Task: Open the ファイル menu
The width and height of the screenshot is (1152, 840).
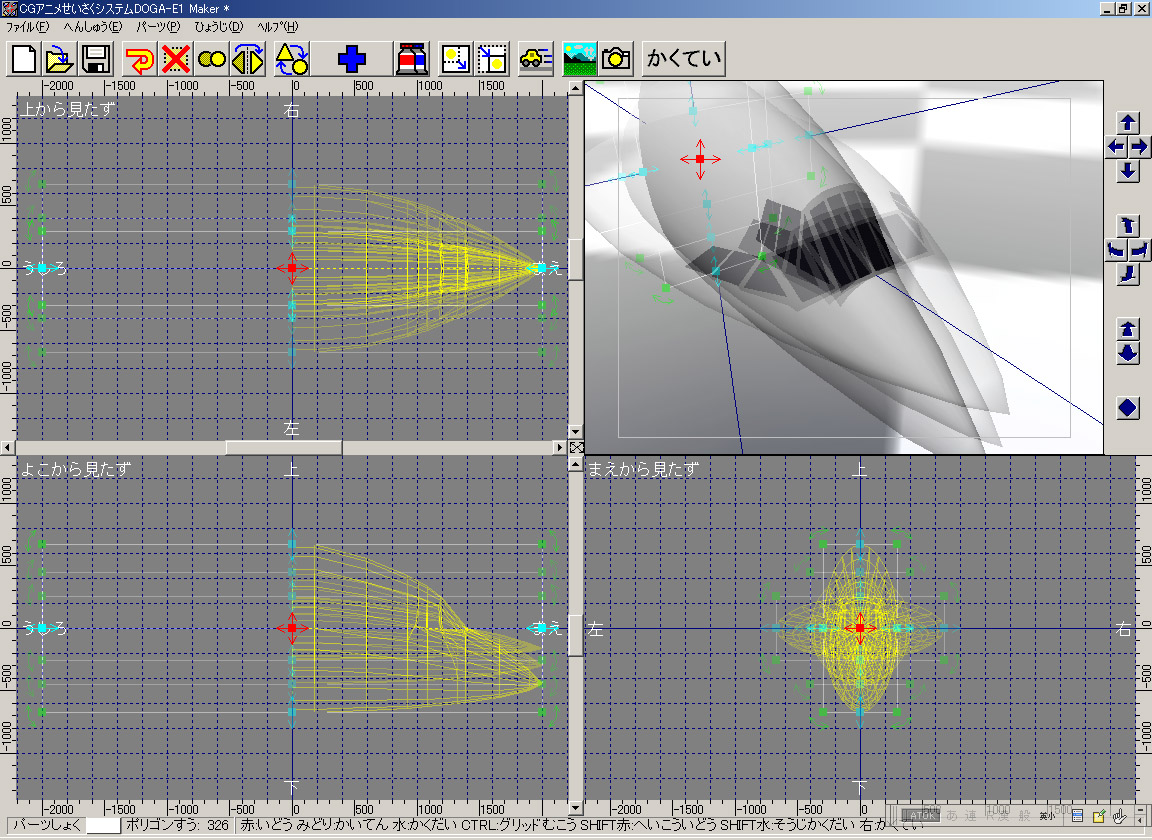Action: pos(27,26)
